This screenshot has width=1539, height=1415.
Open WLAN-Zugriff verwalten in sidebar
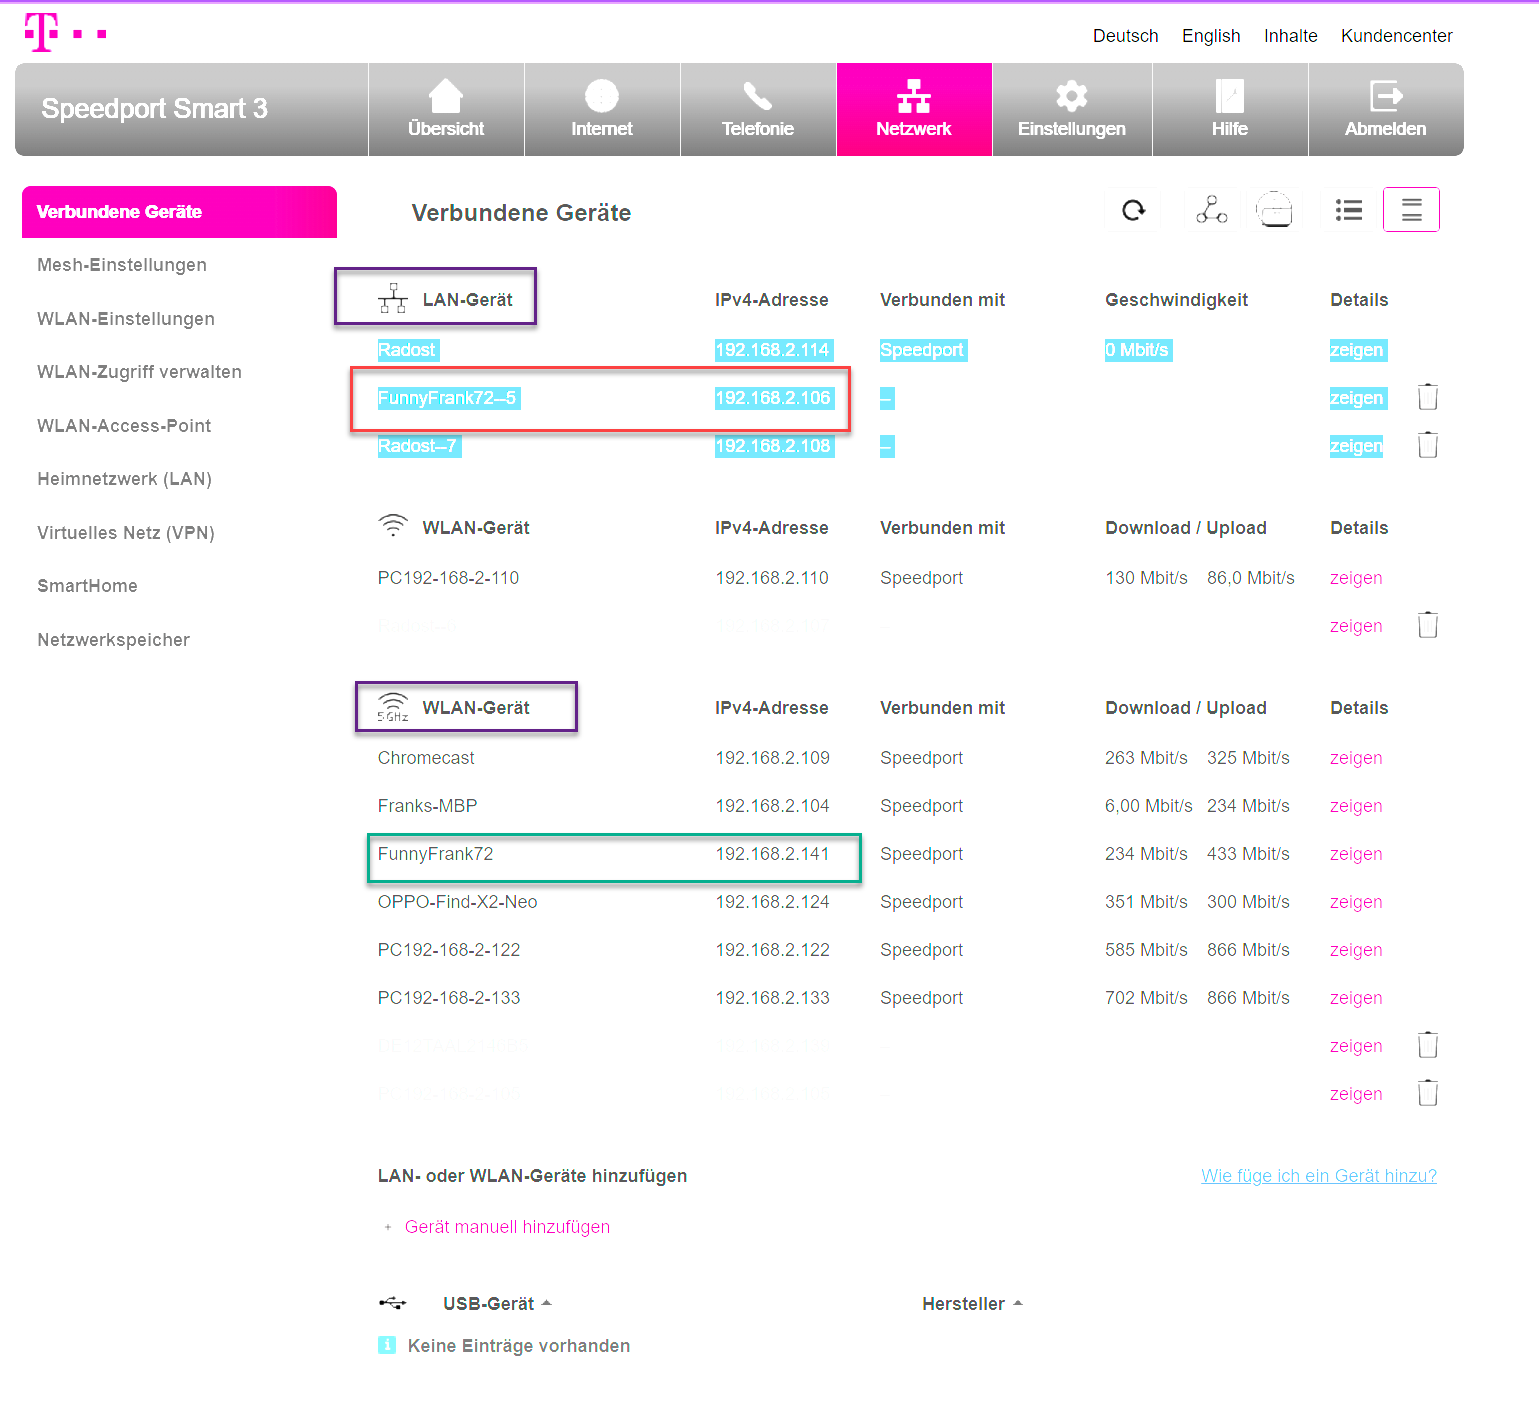(139, 372)
